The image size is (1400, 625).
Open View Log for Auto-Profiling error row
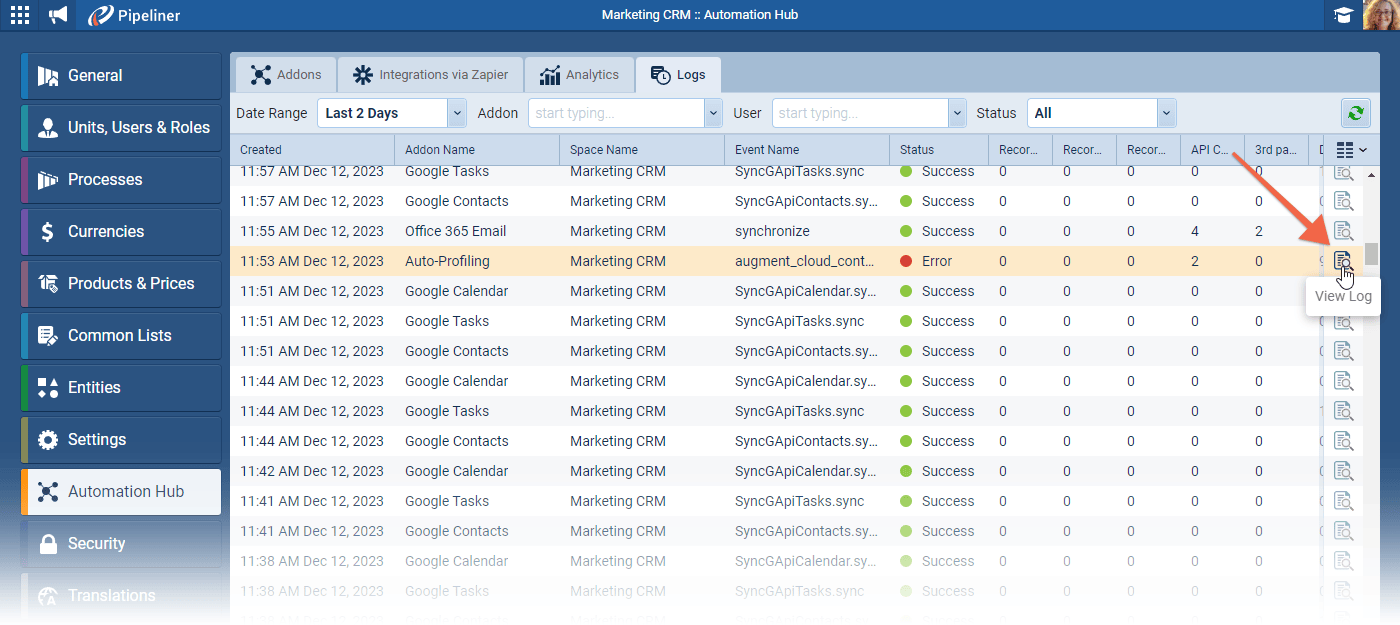click(1343, 261)
